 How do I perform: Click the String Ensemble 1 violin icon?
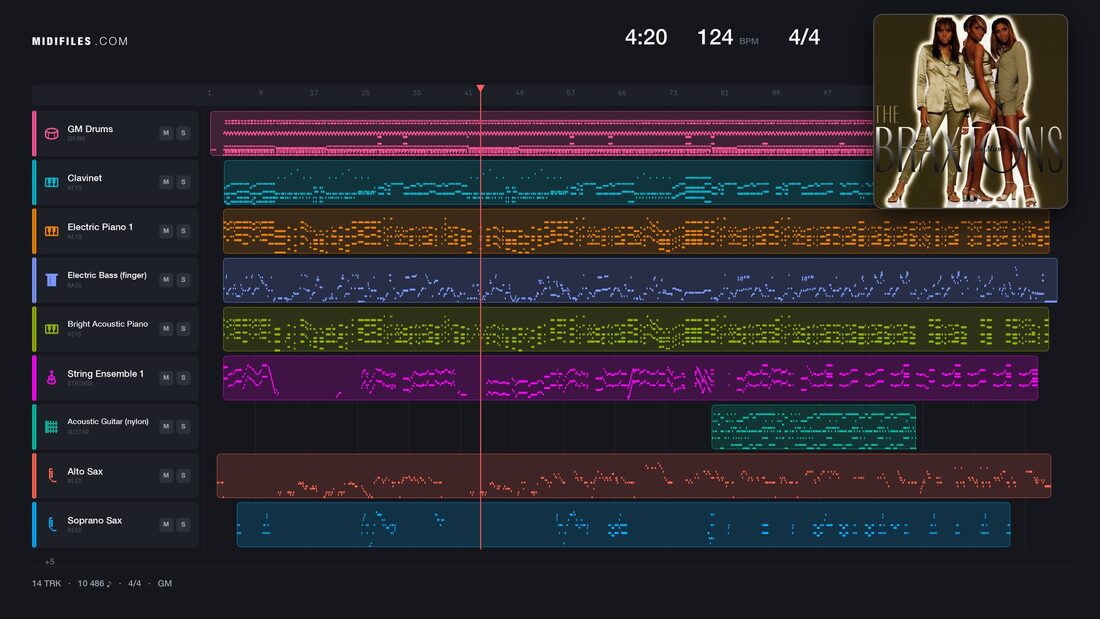pyautogui.click(x=51, y=378)
